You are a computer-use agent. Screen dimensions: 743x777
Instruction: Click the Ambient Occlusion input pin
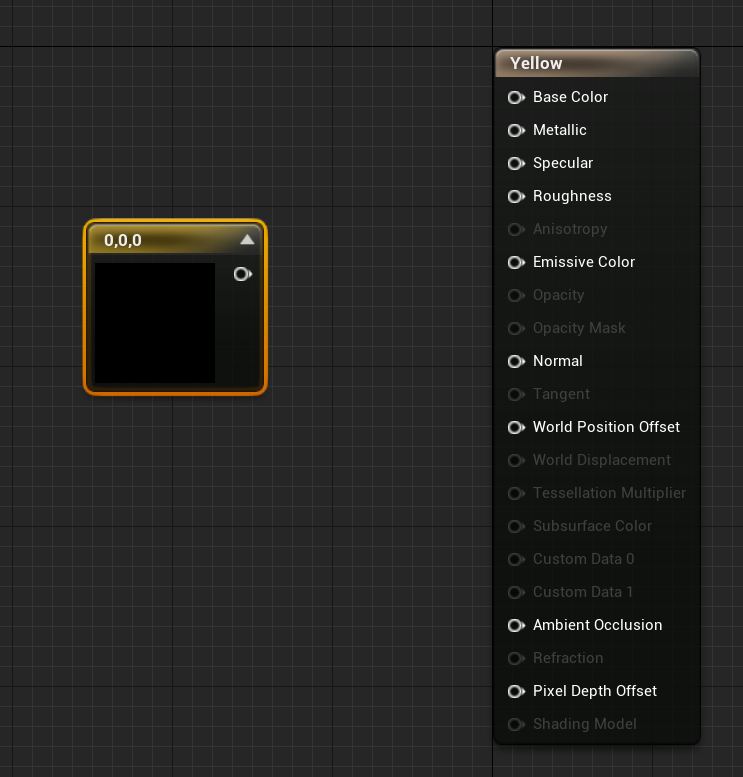(x=516, y=625)
